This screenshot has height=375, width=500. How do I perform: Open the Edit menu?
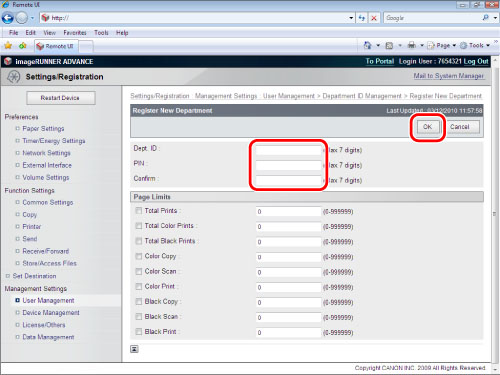point(30,33)
